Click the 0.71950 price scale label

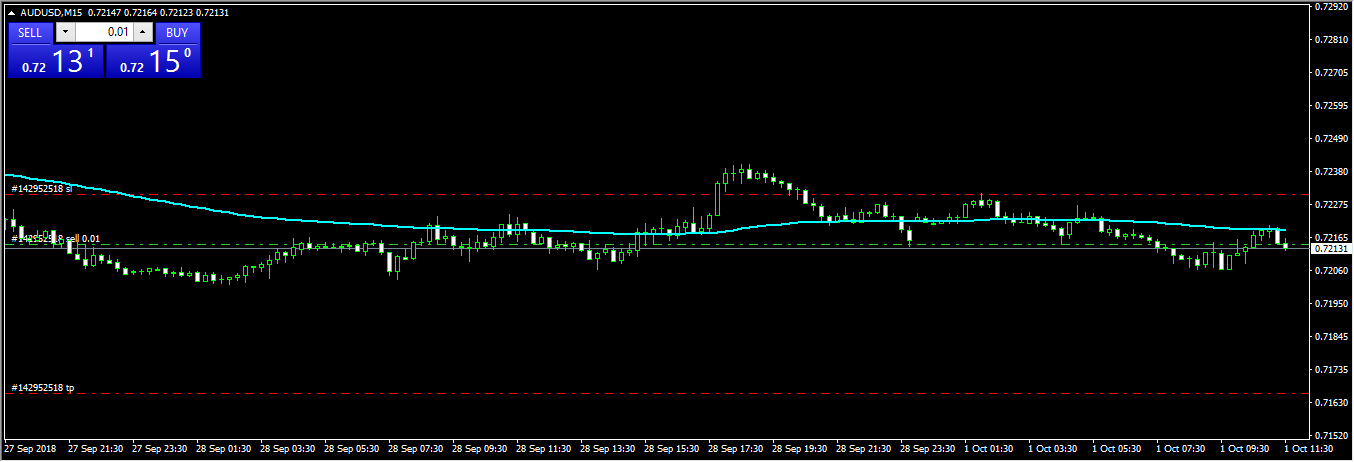(1333, 303)
